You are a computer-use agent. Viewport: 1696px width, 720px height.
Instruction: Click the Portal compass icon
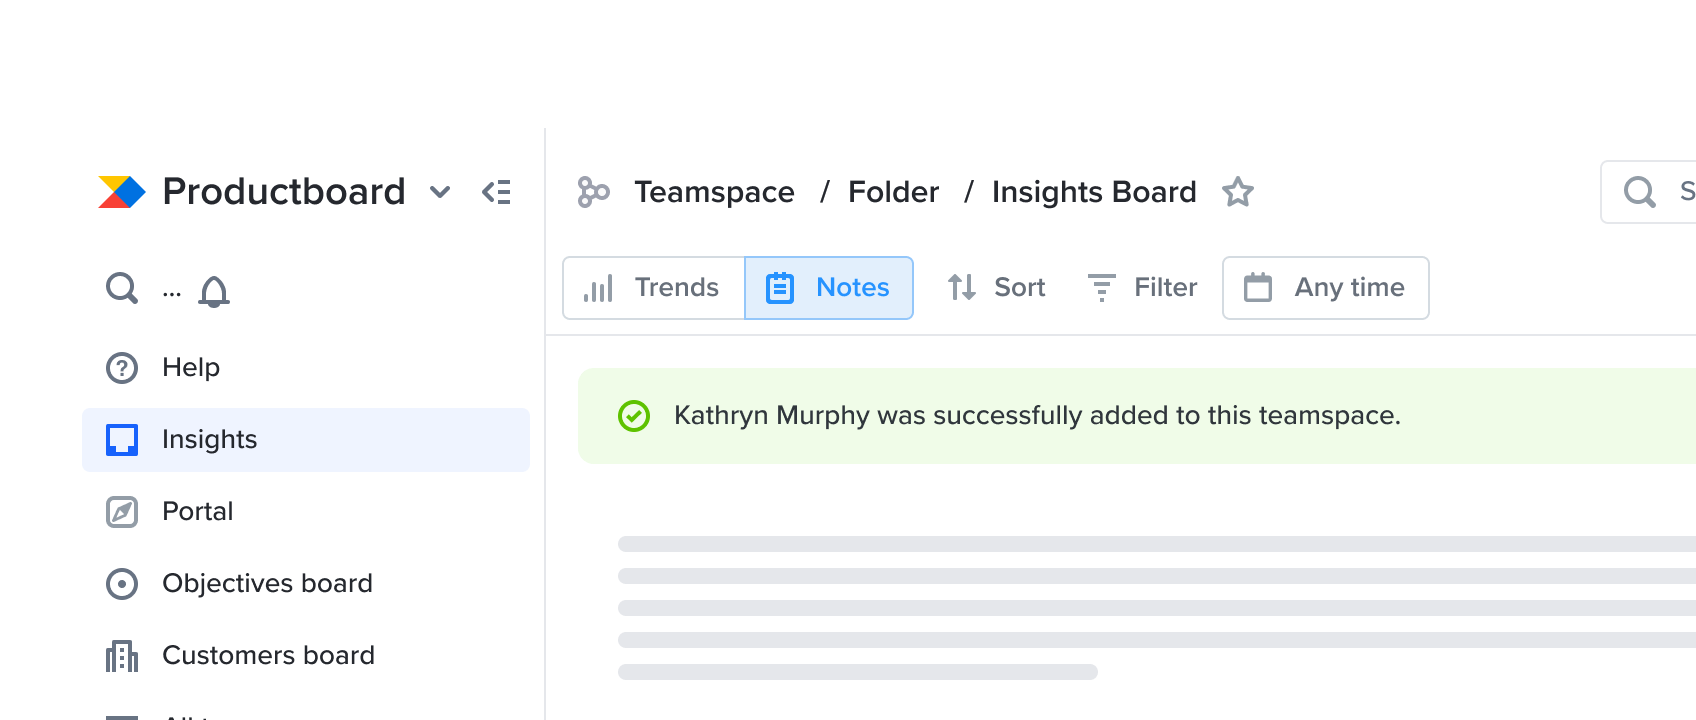pyautogui.click(x=122, y=512)
